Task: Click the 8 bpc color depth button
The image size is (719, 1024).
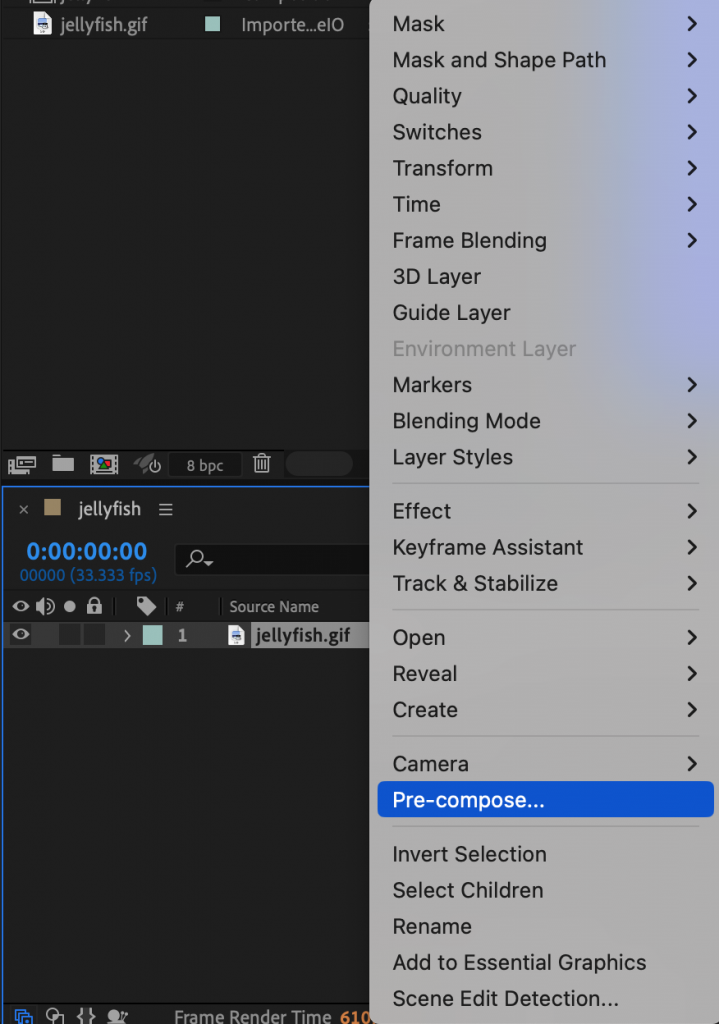Action: tap(207, 464)
